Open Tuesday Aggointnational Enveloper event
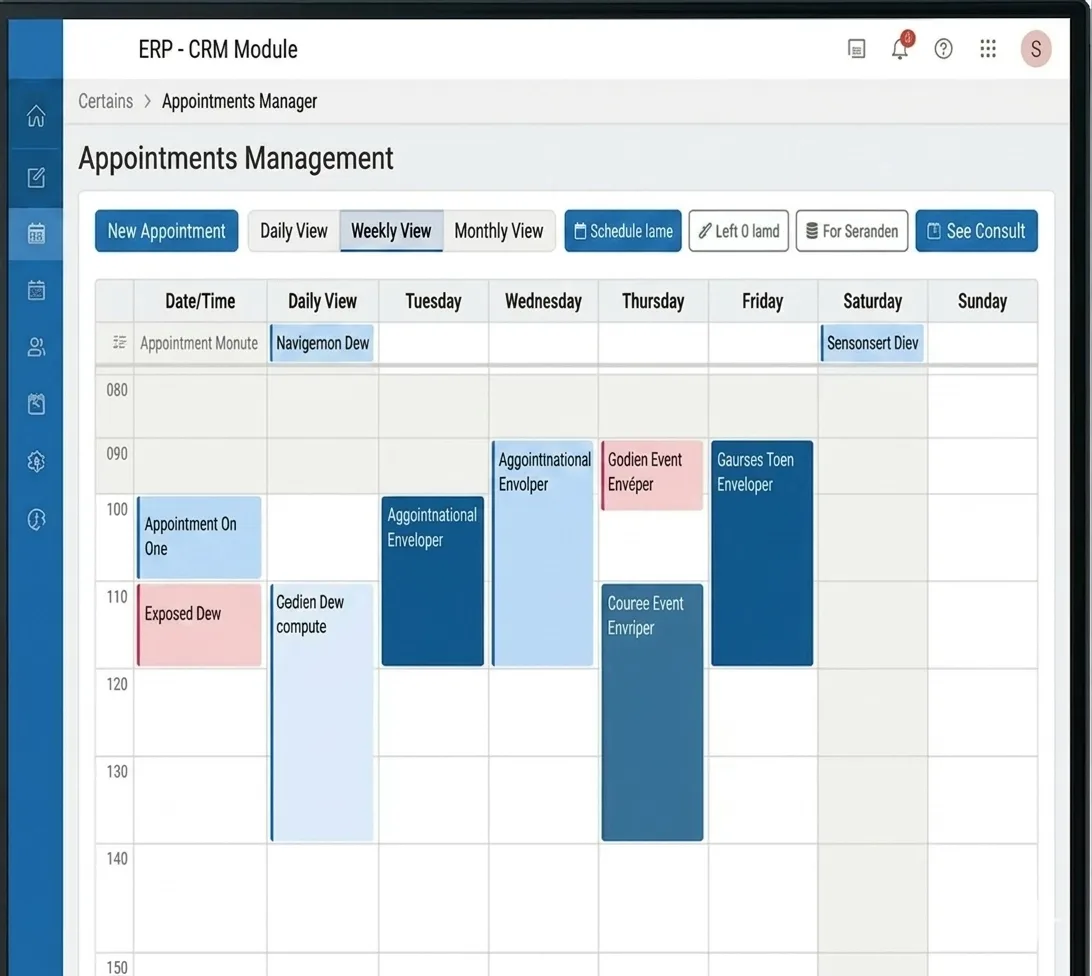 [x=432, y=581]
